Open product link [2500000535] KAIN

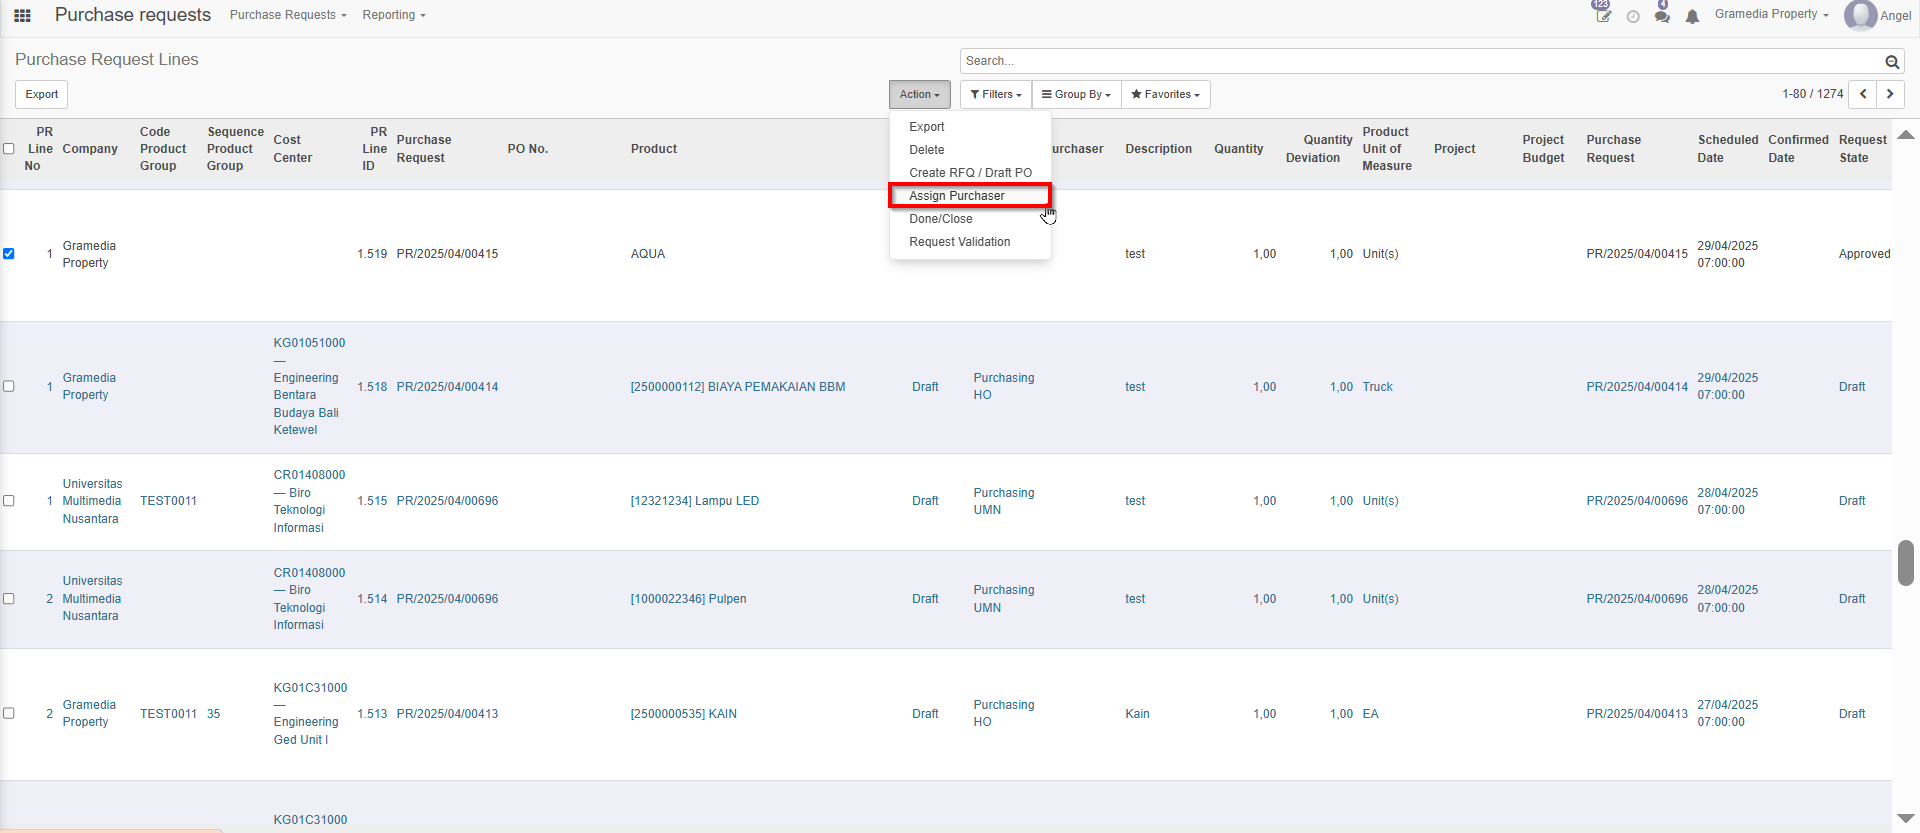point(684,714)
